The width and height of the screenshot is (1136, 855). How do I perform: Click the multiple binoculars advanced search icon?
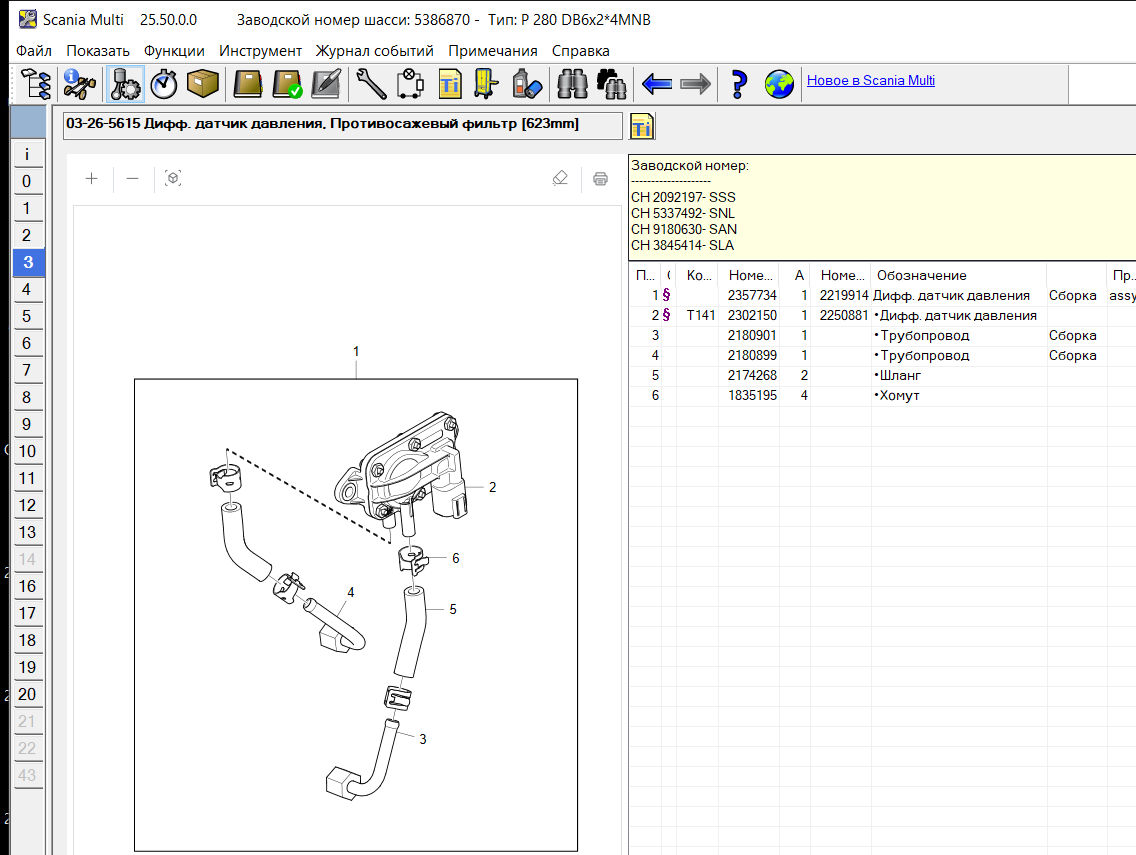pyautogui.click(x=611, y=84)
